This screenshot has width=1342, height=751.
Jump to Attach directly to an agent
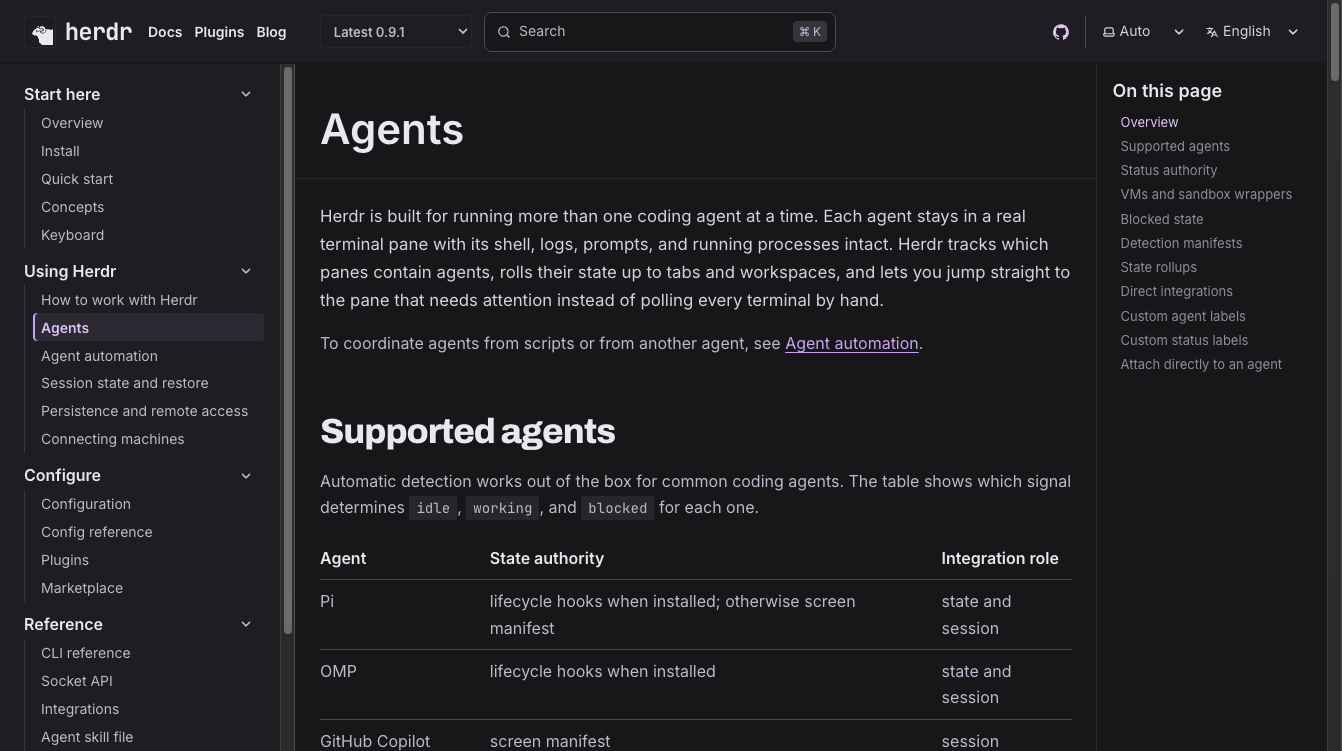point(1201,364)
